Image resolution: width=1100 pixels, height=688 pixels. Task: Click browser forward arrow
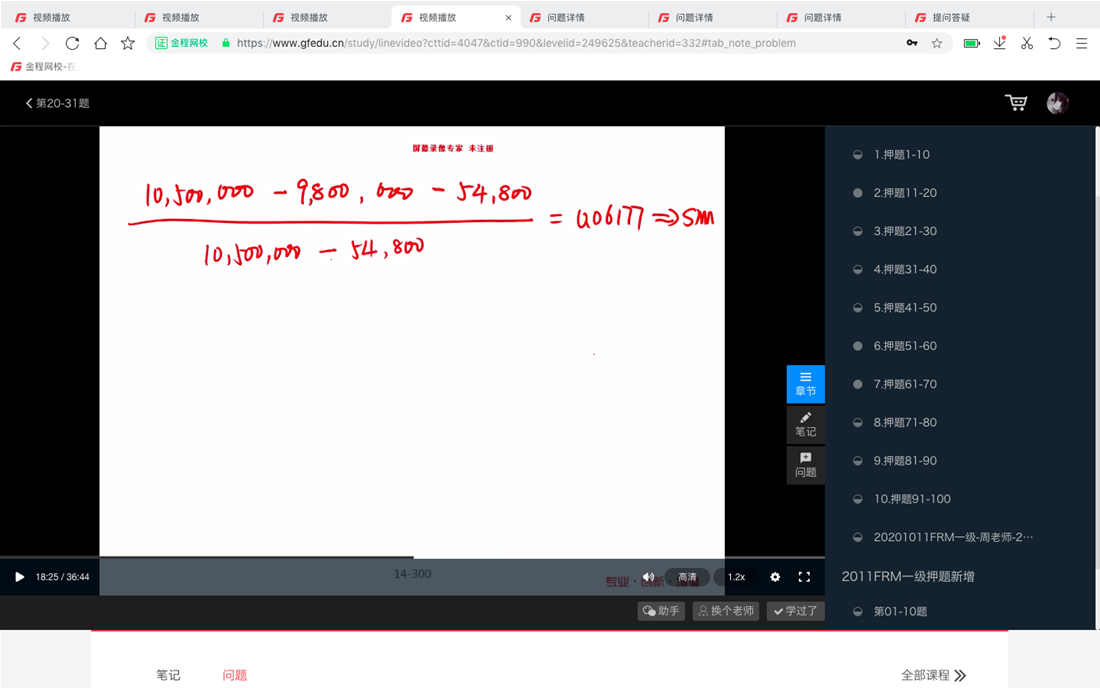(45, 43)
